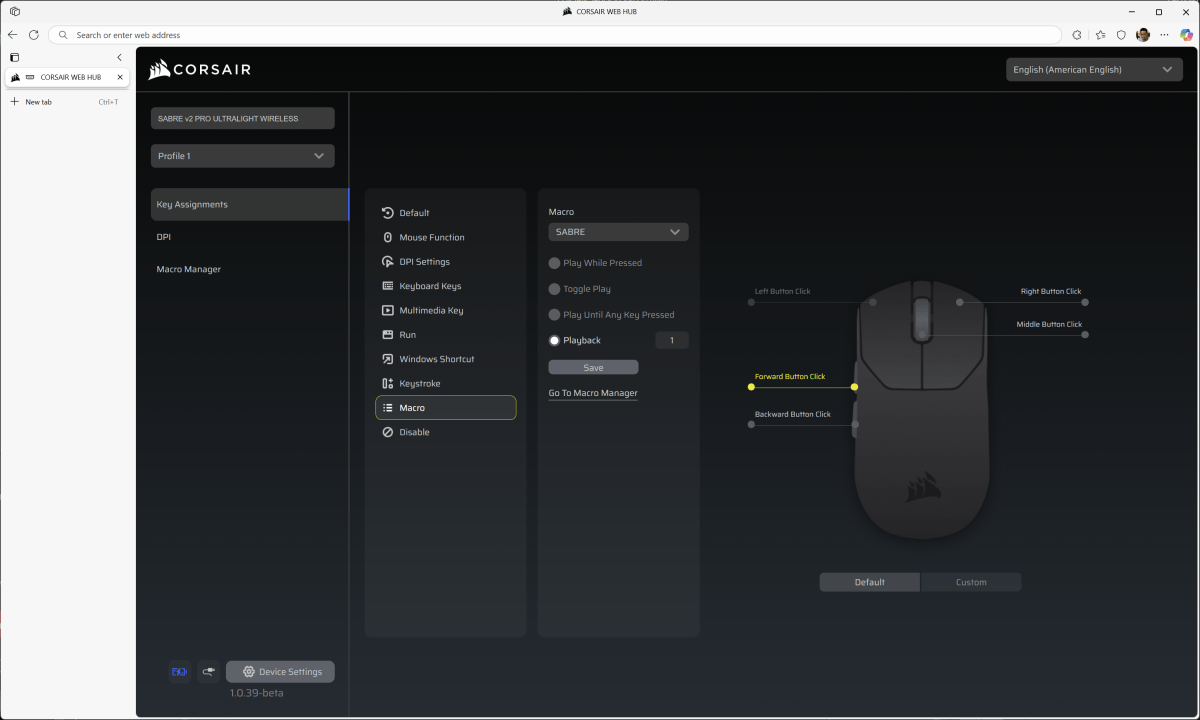The image size is (1200, 720).
Task: Follow the Go To Macro Manager link
Action: [593, 393]
